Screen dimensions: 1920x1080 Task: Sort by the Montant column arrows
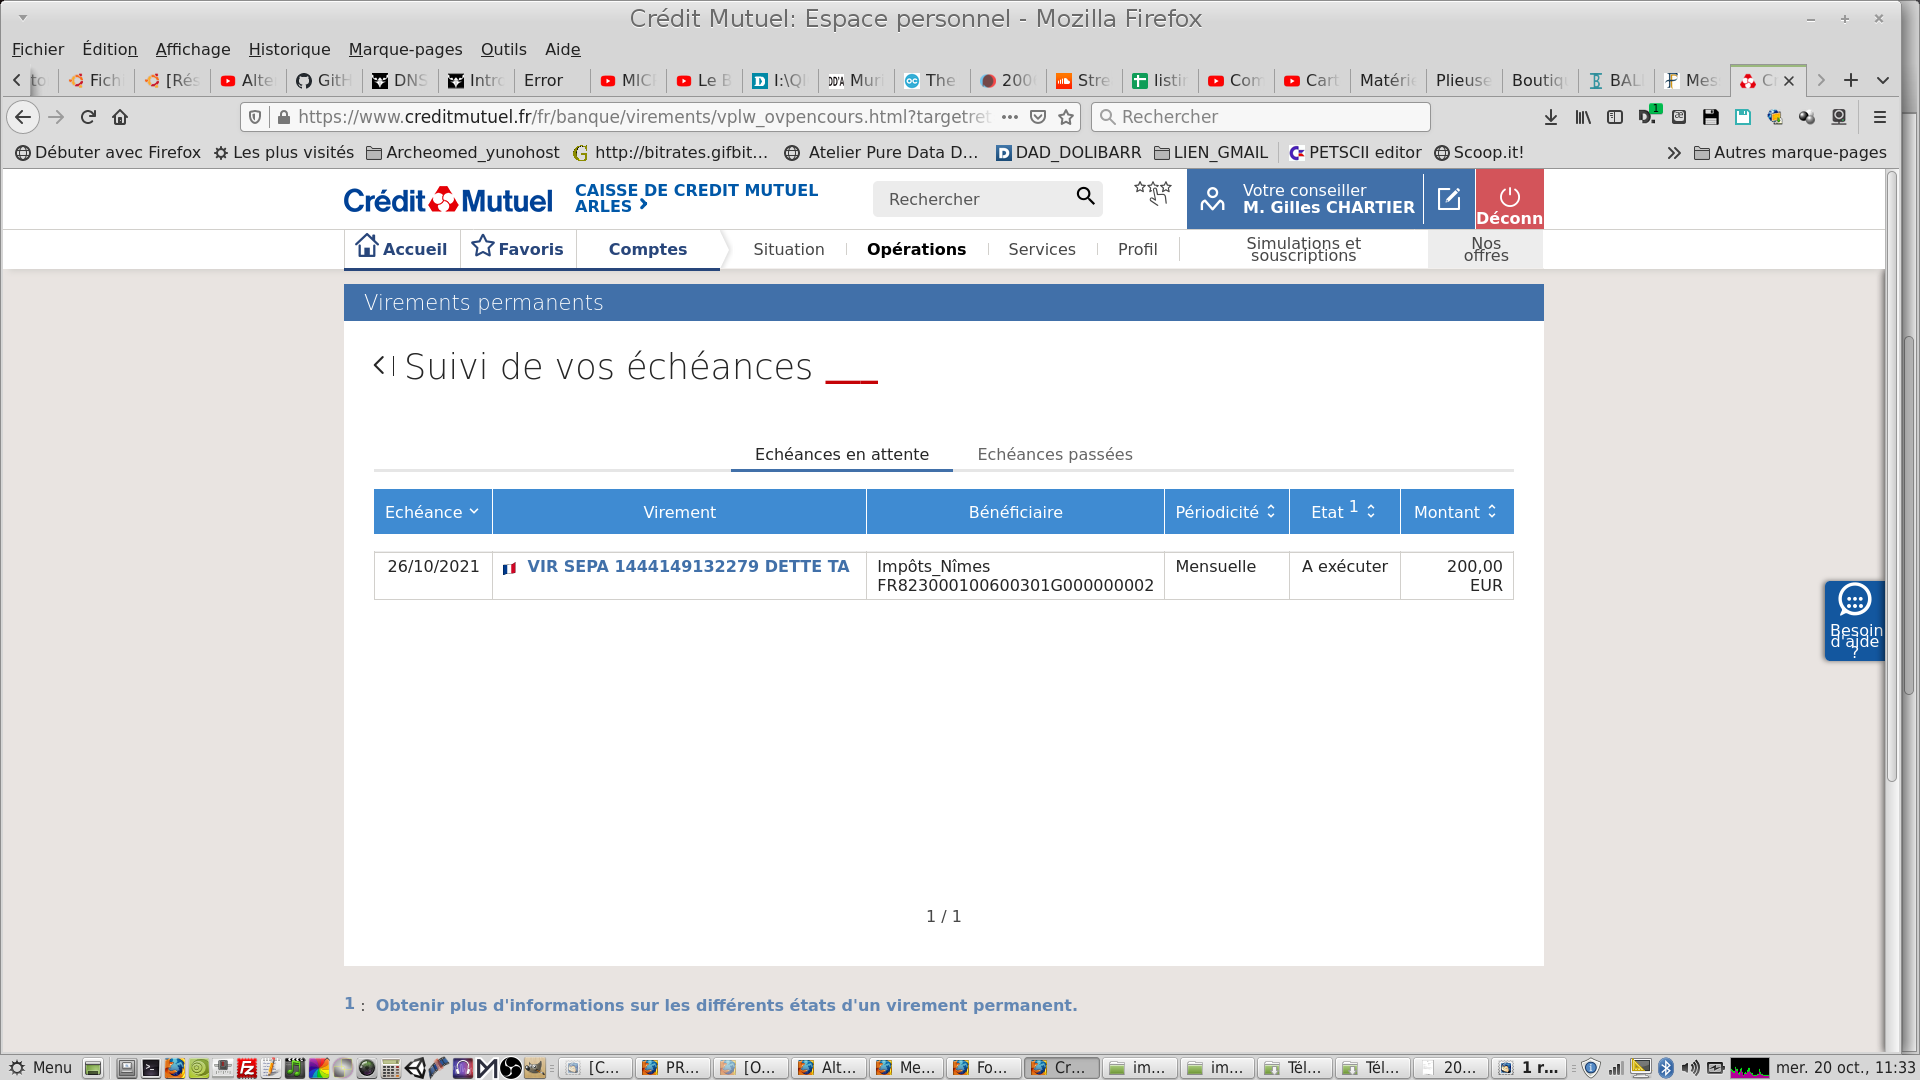tap(1492, 512)
